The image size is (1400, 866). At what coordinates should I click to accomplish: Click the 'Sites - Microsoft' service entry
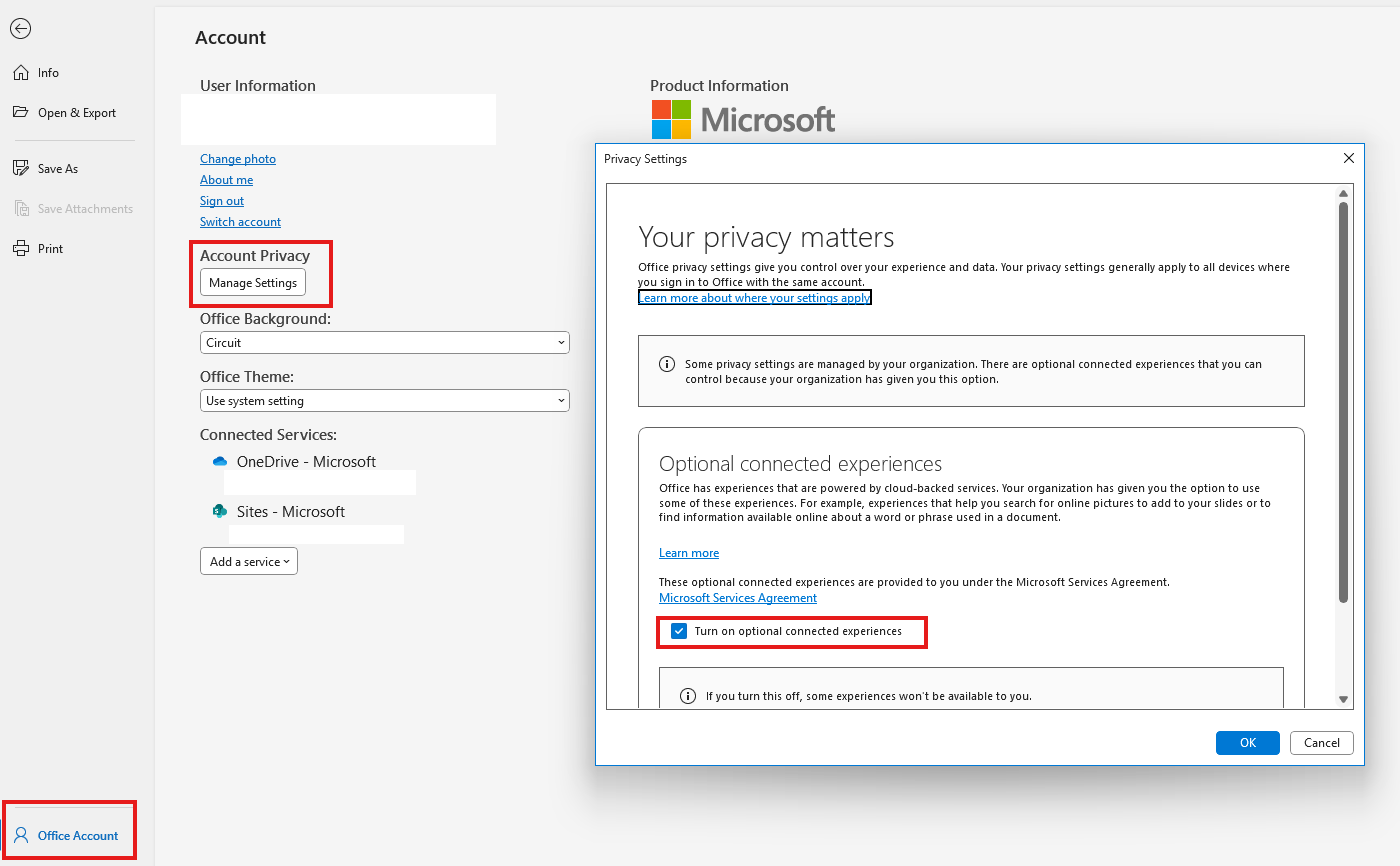click(x=291, y=511)
